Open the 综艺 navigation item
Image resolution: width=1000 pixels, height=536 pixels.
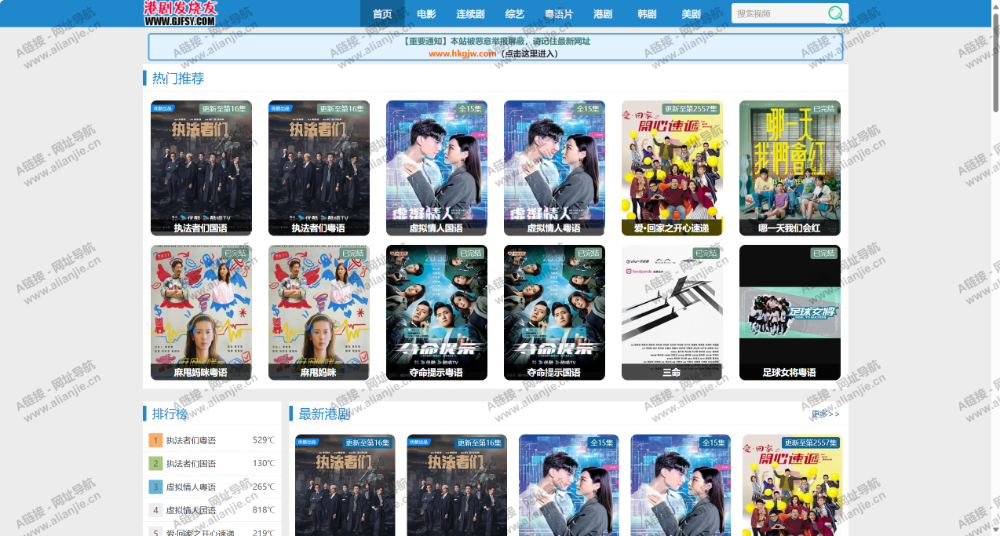tap(514, 13)
